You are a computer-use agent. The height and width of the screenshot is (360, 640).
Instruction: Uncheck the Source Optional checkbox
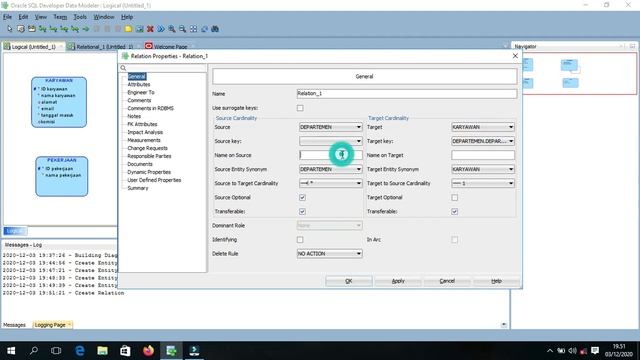[302, 198]
